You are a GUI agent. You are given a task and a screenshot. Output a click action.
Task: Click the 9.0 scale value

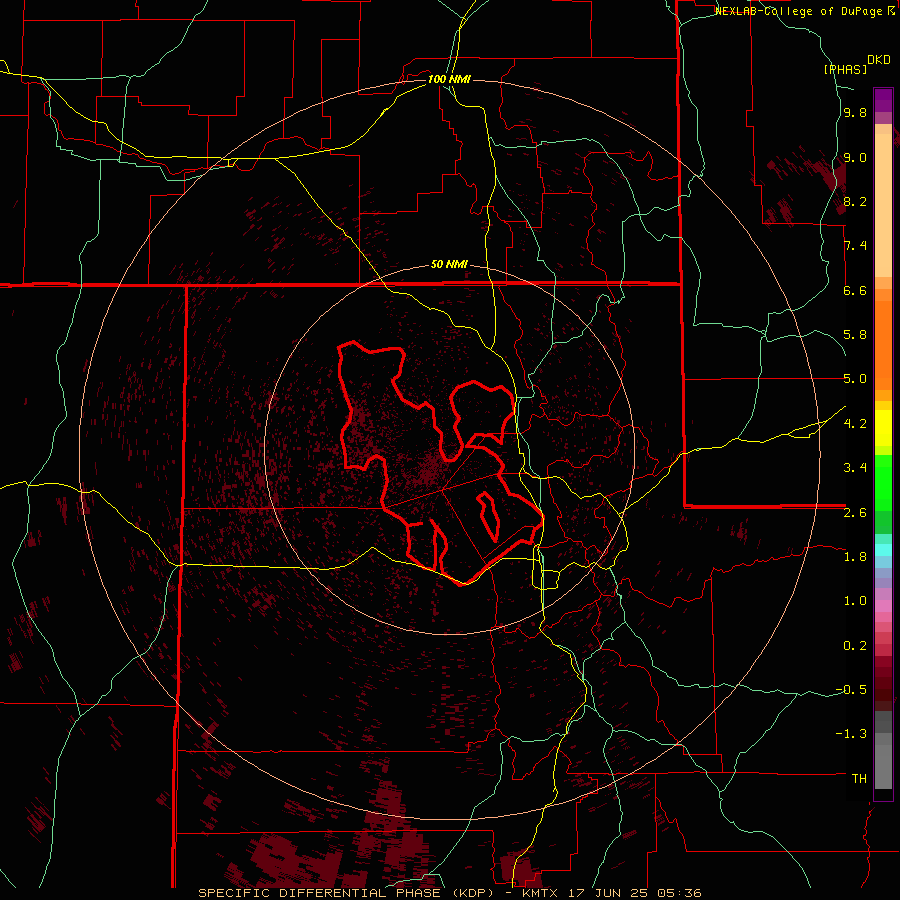click(x=855, y=158)
